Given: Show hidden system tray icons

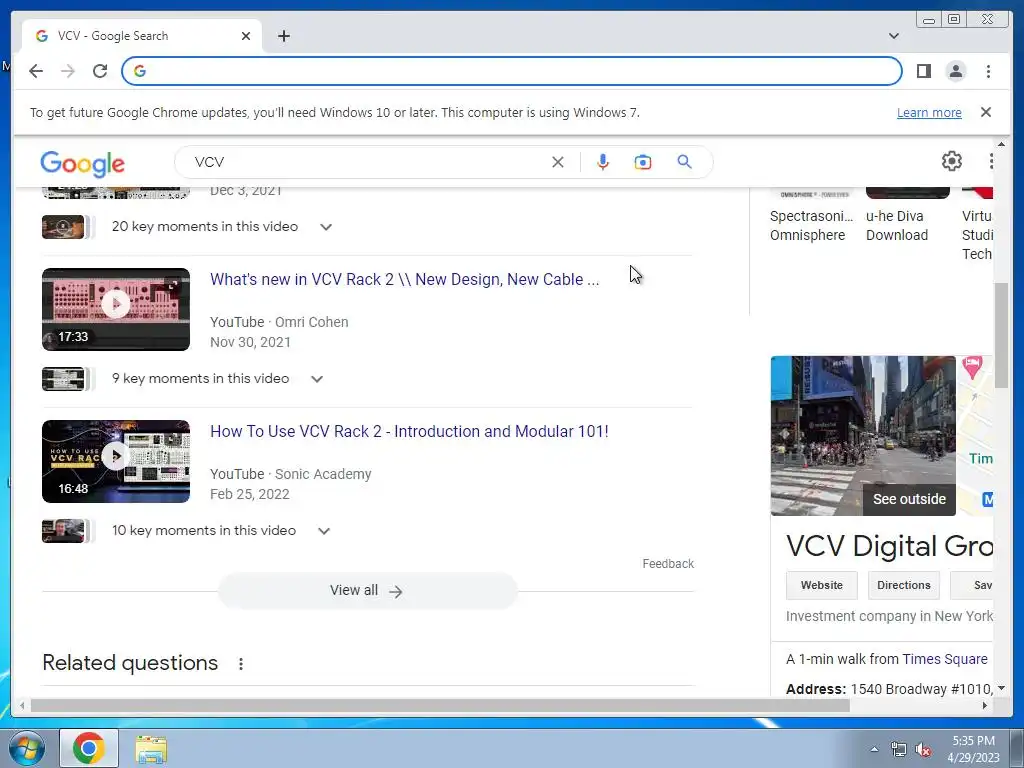Looking at the screenshot, I should (874, 749).
